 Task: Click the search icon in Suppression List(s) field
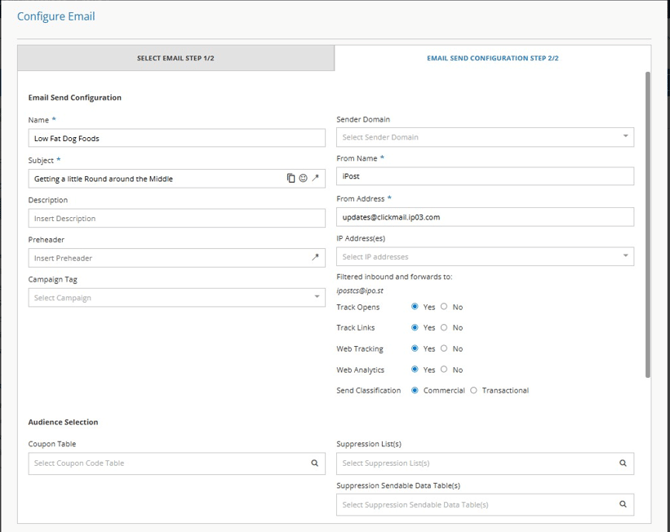(x=623, y=463)
